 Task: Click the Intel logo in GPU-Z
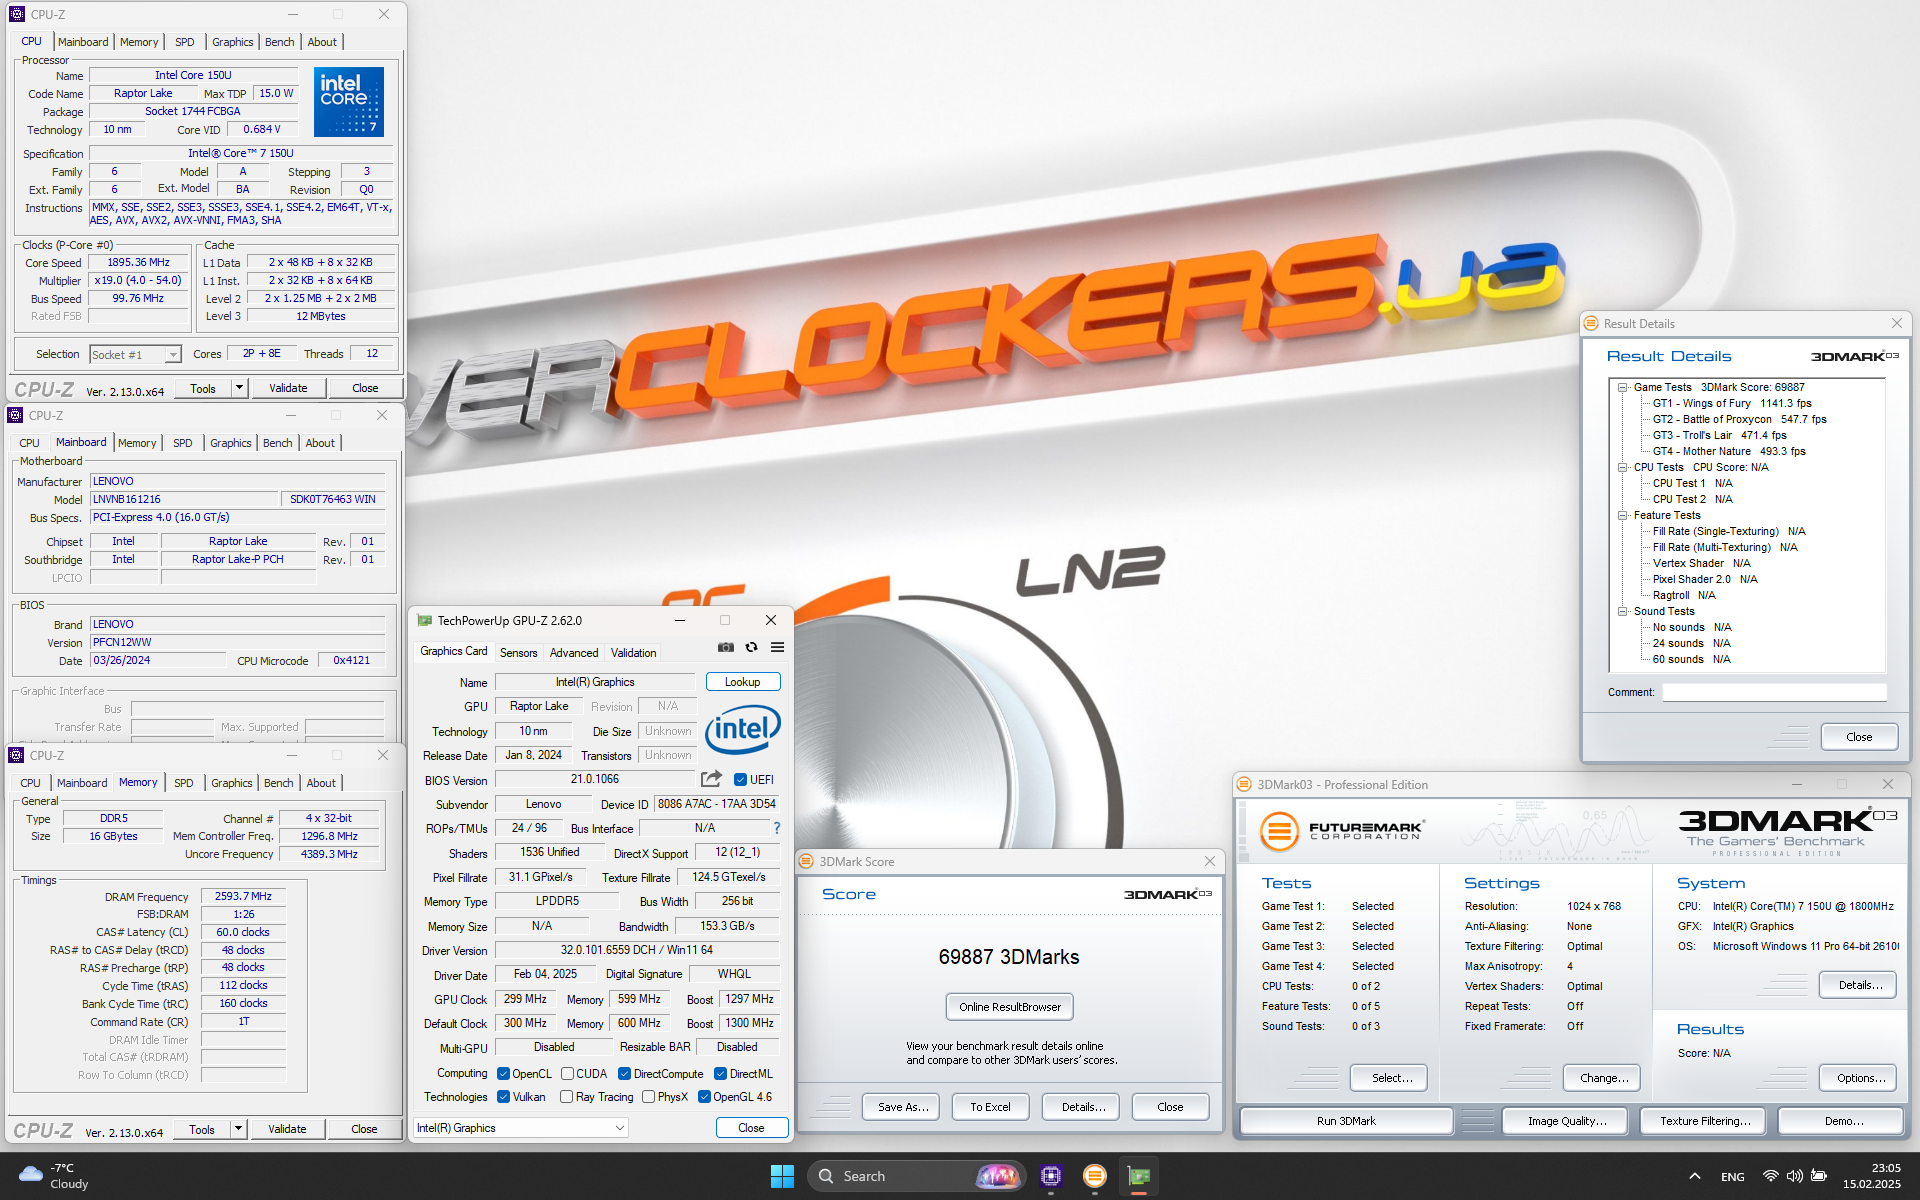(743, 729)
